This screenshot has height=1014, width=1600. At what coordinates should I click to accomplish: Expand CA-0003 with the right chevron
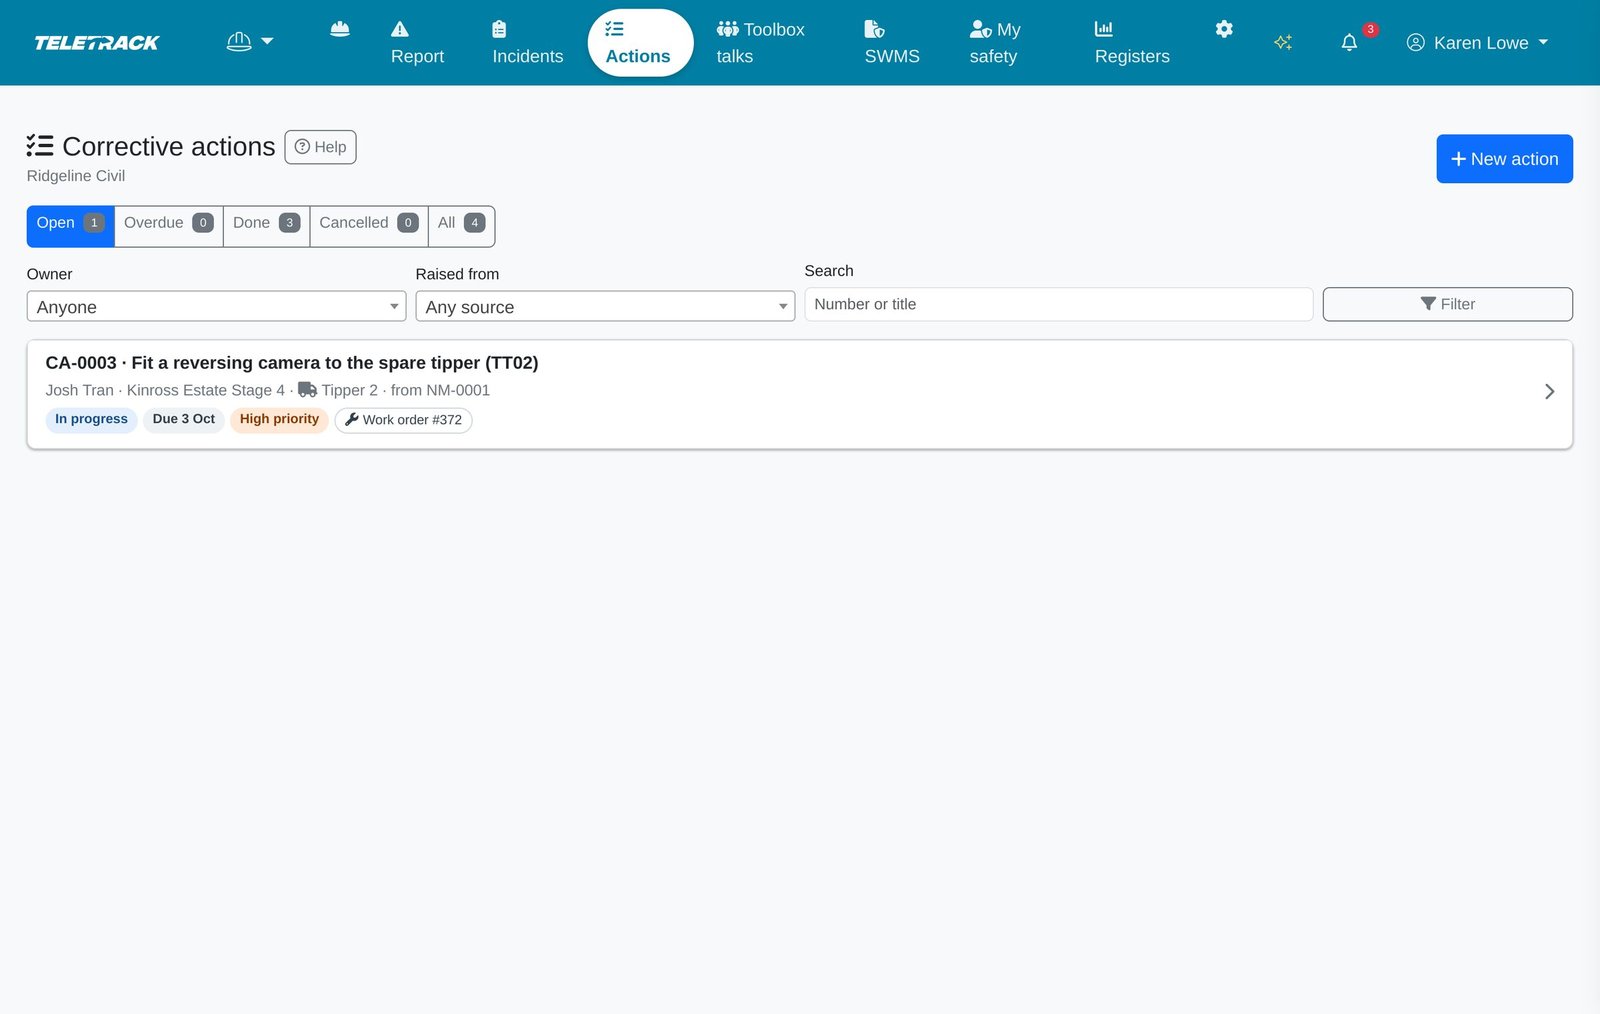(x=1549, y=392)
